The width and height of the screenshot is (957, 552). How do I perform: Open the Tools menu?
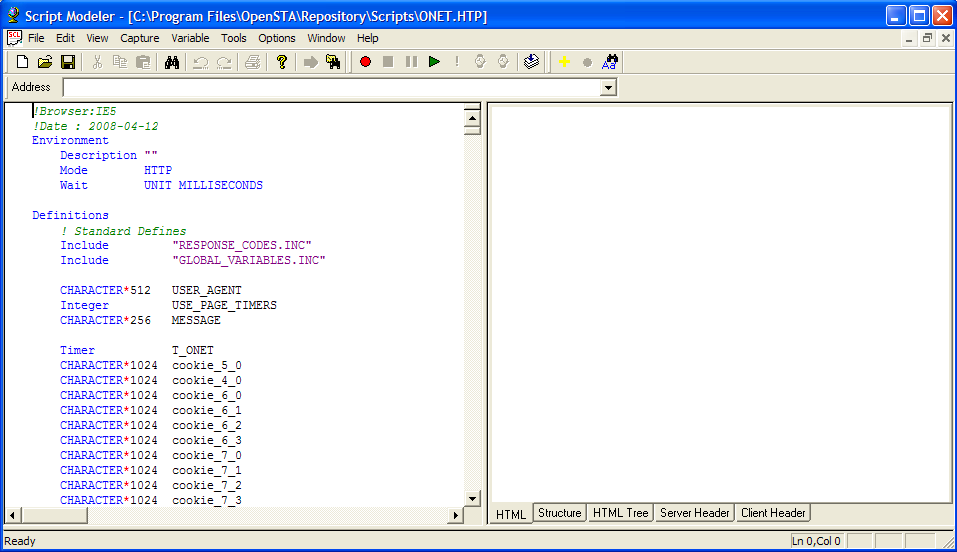[234, 38]
